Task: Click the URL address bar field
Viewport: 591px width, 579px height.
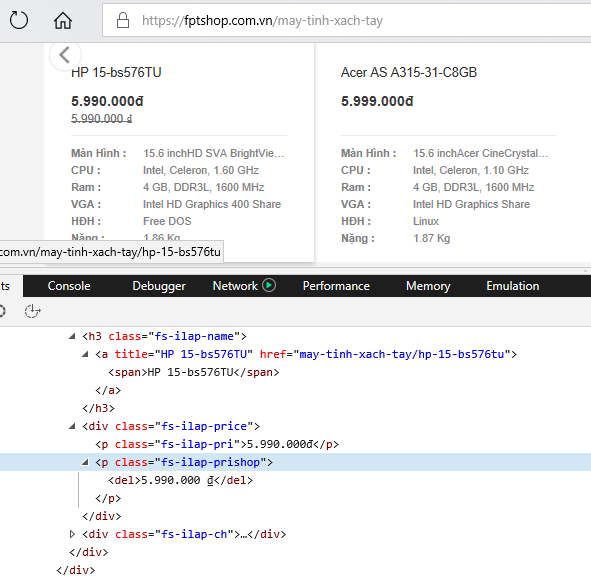Action: (347, 20)
